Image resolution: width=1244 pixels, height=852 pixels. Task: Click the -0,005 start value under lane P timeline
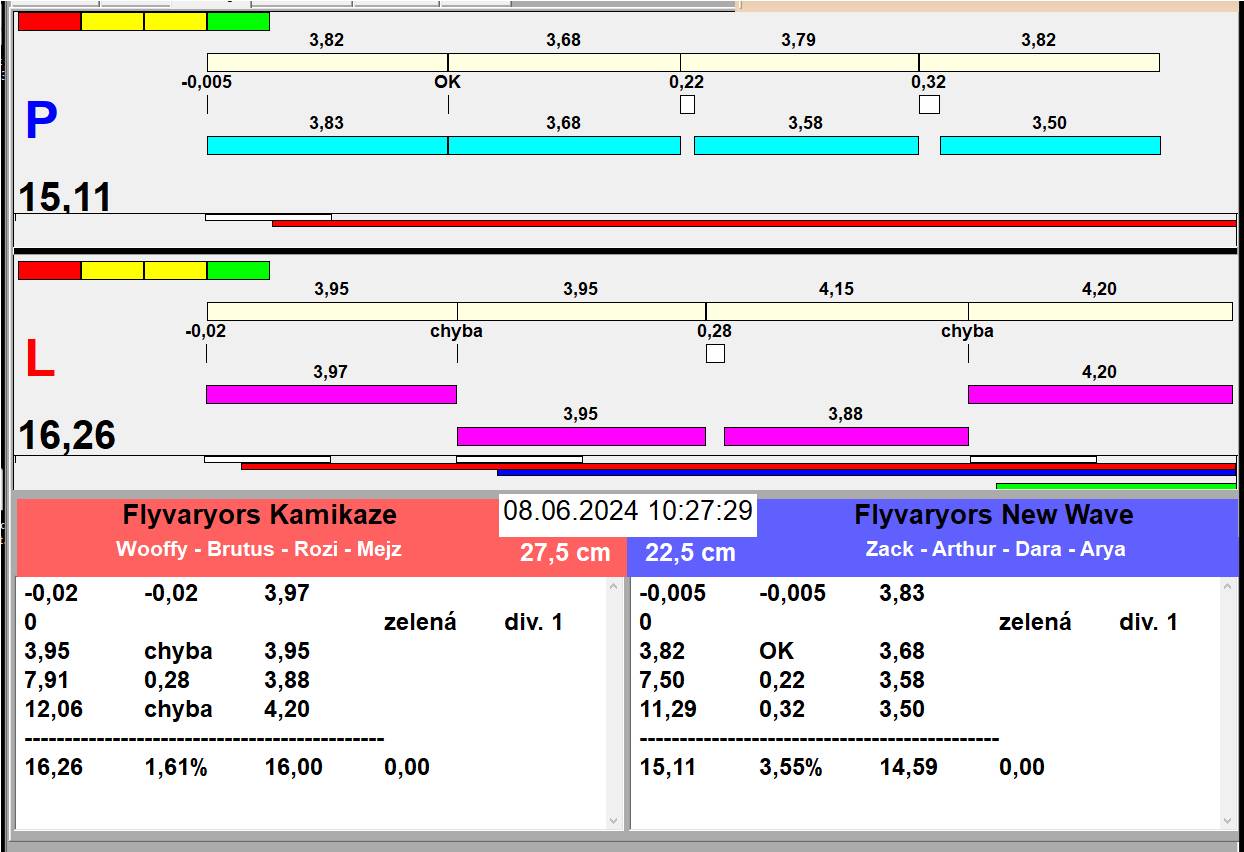207,82
